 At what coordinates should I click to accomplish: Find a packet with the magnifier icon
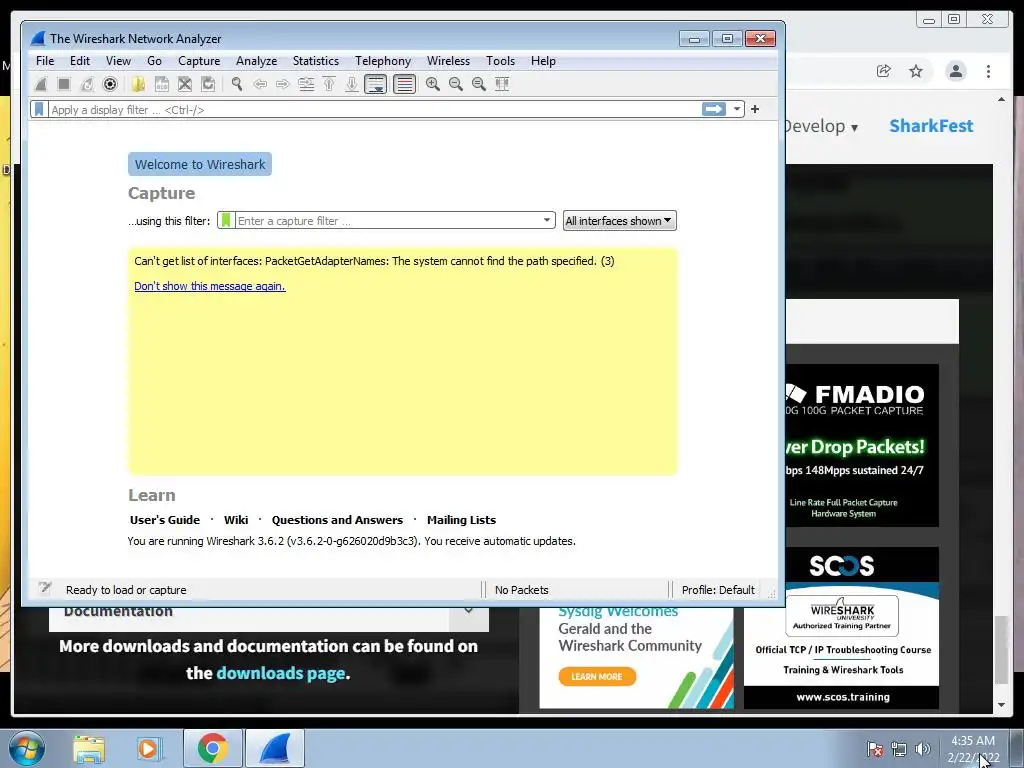[x=236, y=84]
